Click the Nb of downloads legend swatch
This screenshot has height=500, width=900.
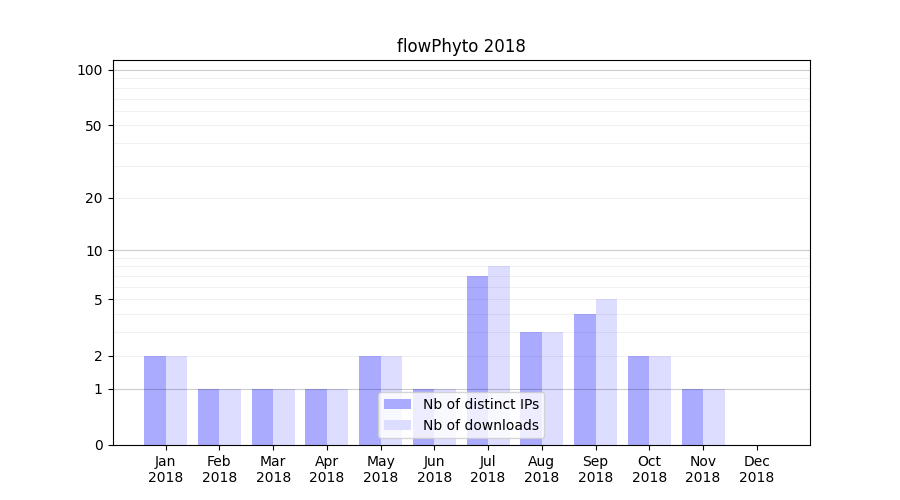pos(397,425)
